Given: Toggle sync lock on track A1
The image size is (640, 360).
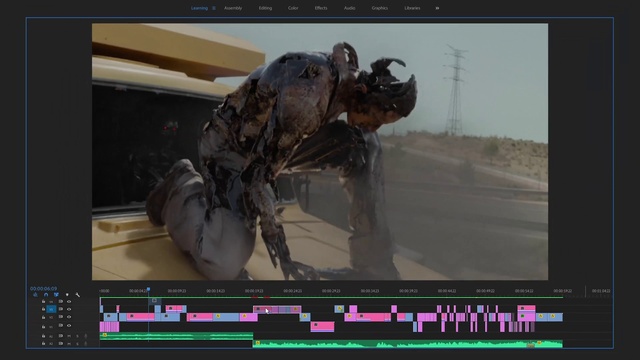Looking at the screenshot, I should (61, 336).
